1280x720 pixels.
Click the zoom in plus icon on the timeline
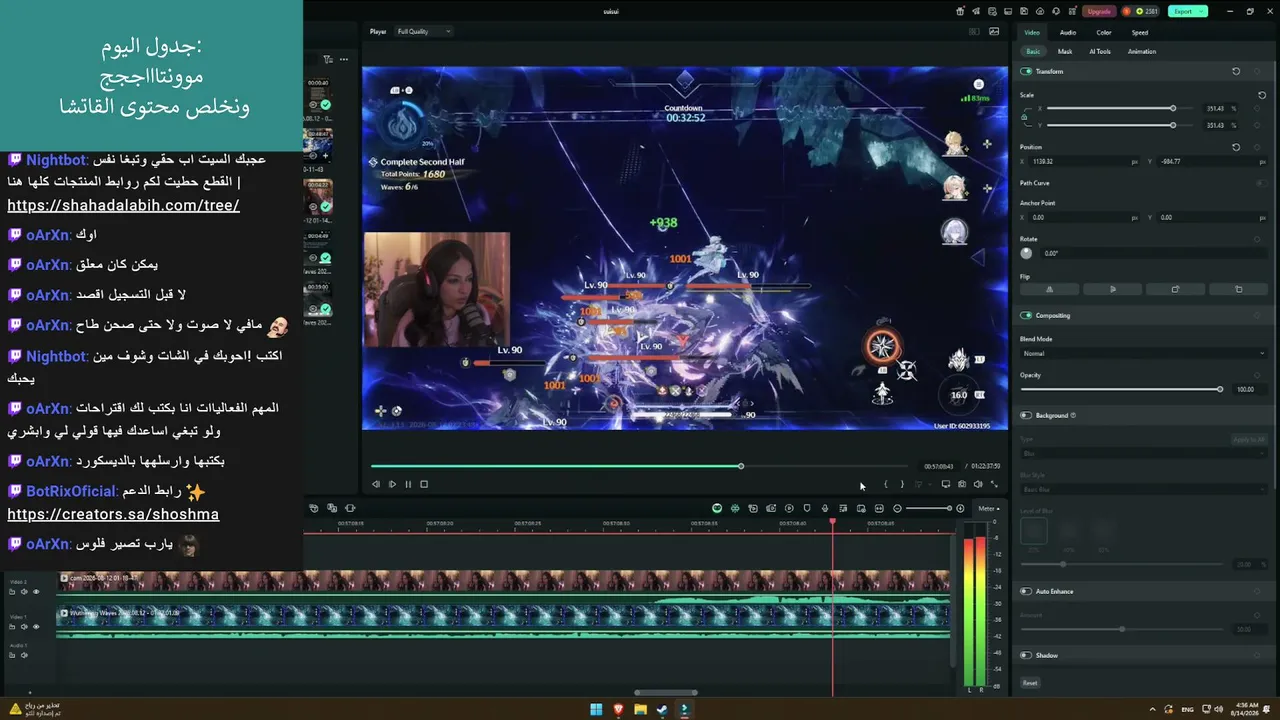tap(960, 508)
